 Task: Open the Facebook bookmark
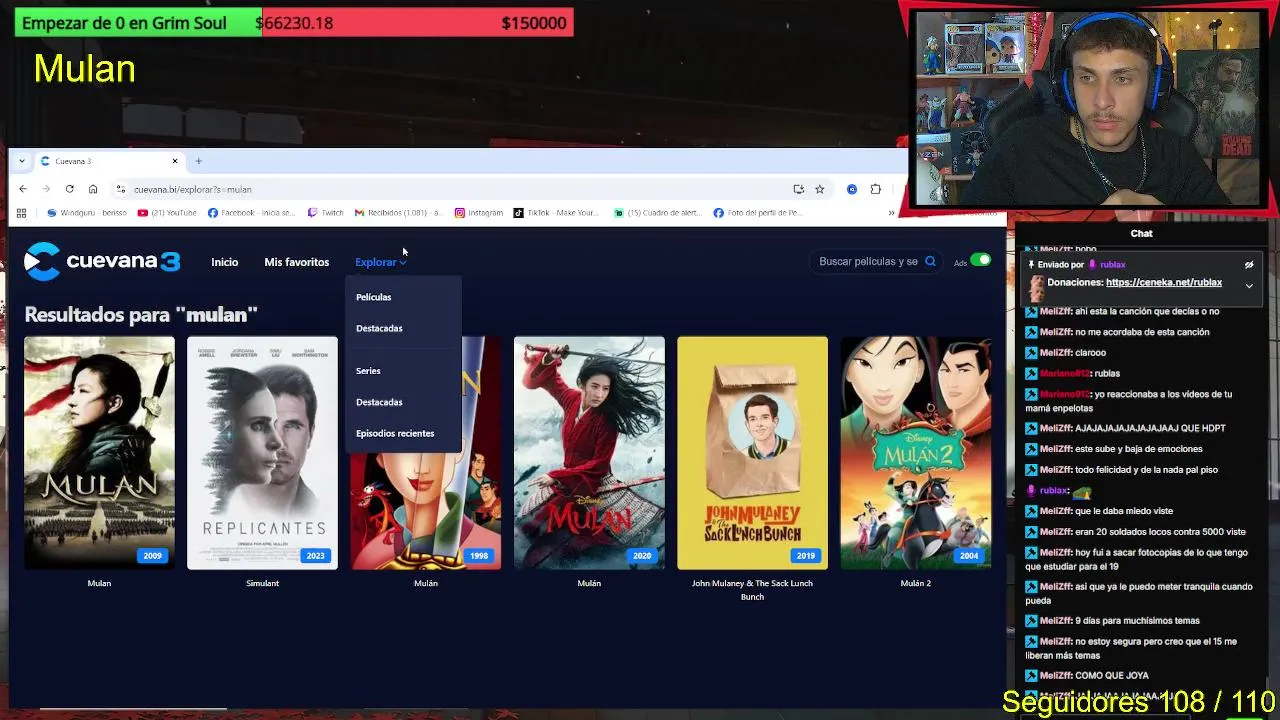tap(251, 212)
